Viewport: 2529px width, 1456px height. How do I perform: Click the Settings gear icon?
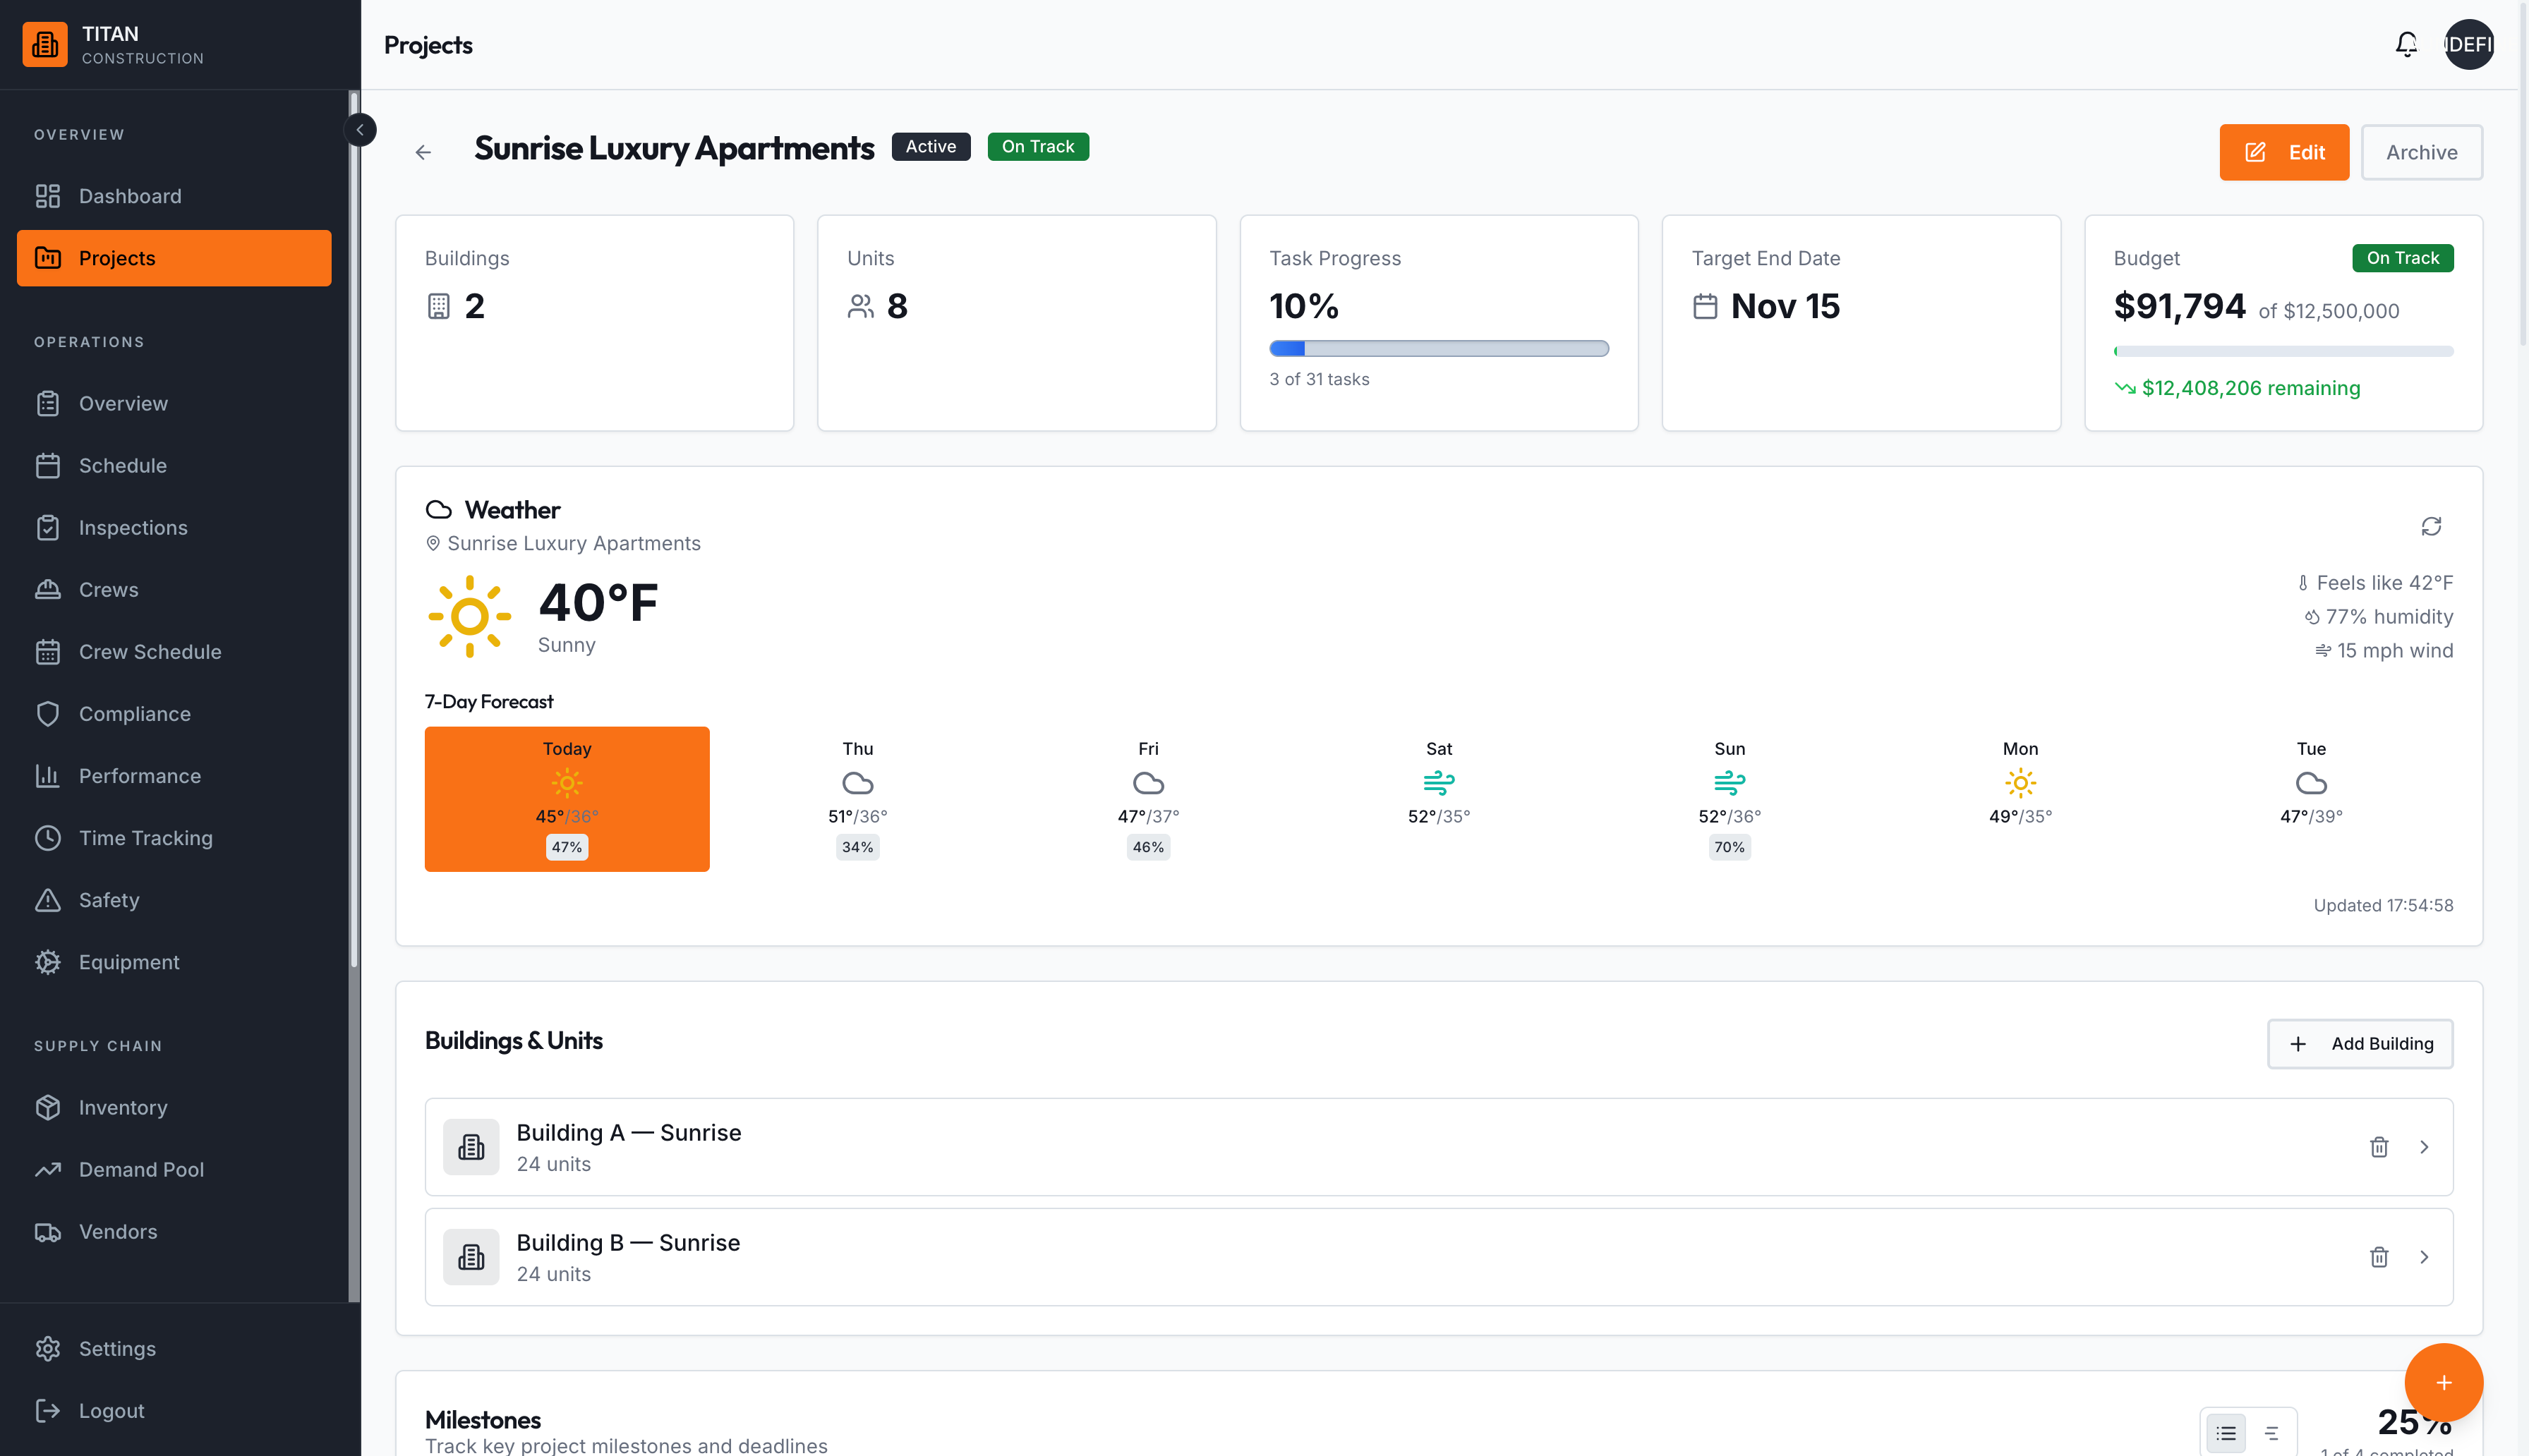(x=48, y=1348)
